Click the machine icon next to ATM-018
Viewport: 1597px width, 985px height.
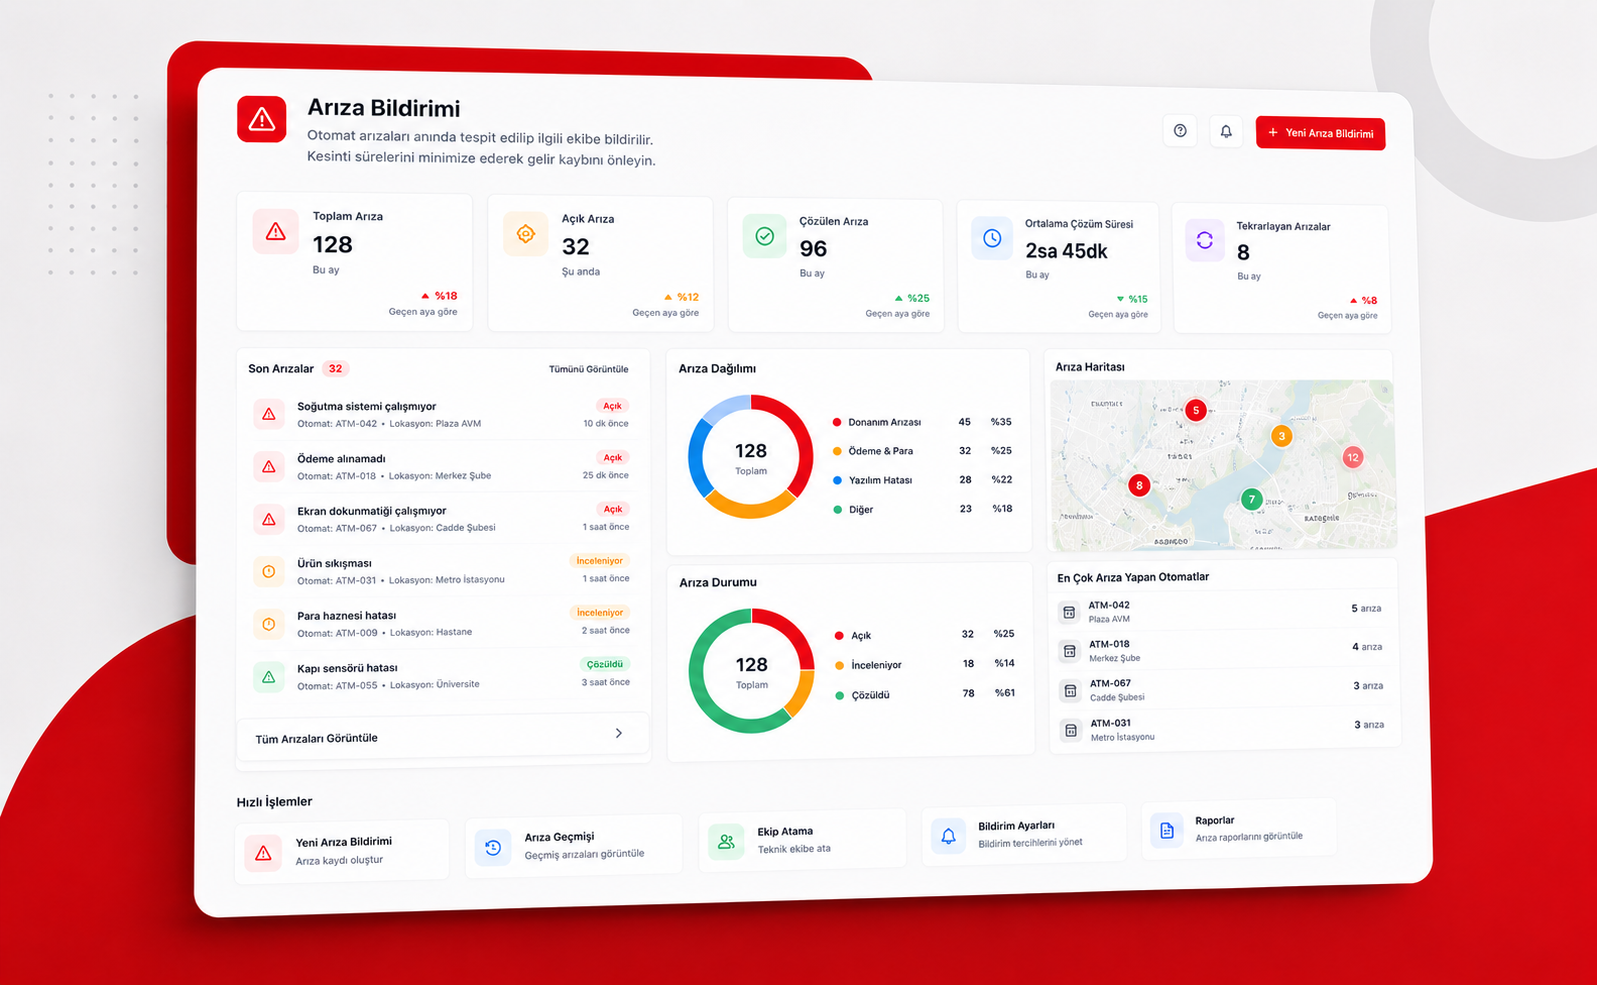tap(1070, 651)
